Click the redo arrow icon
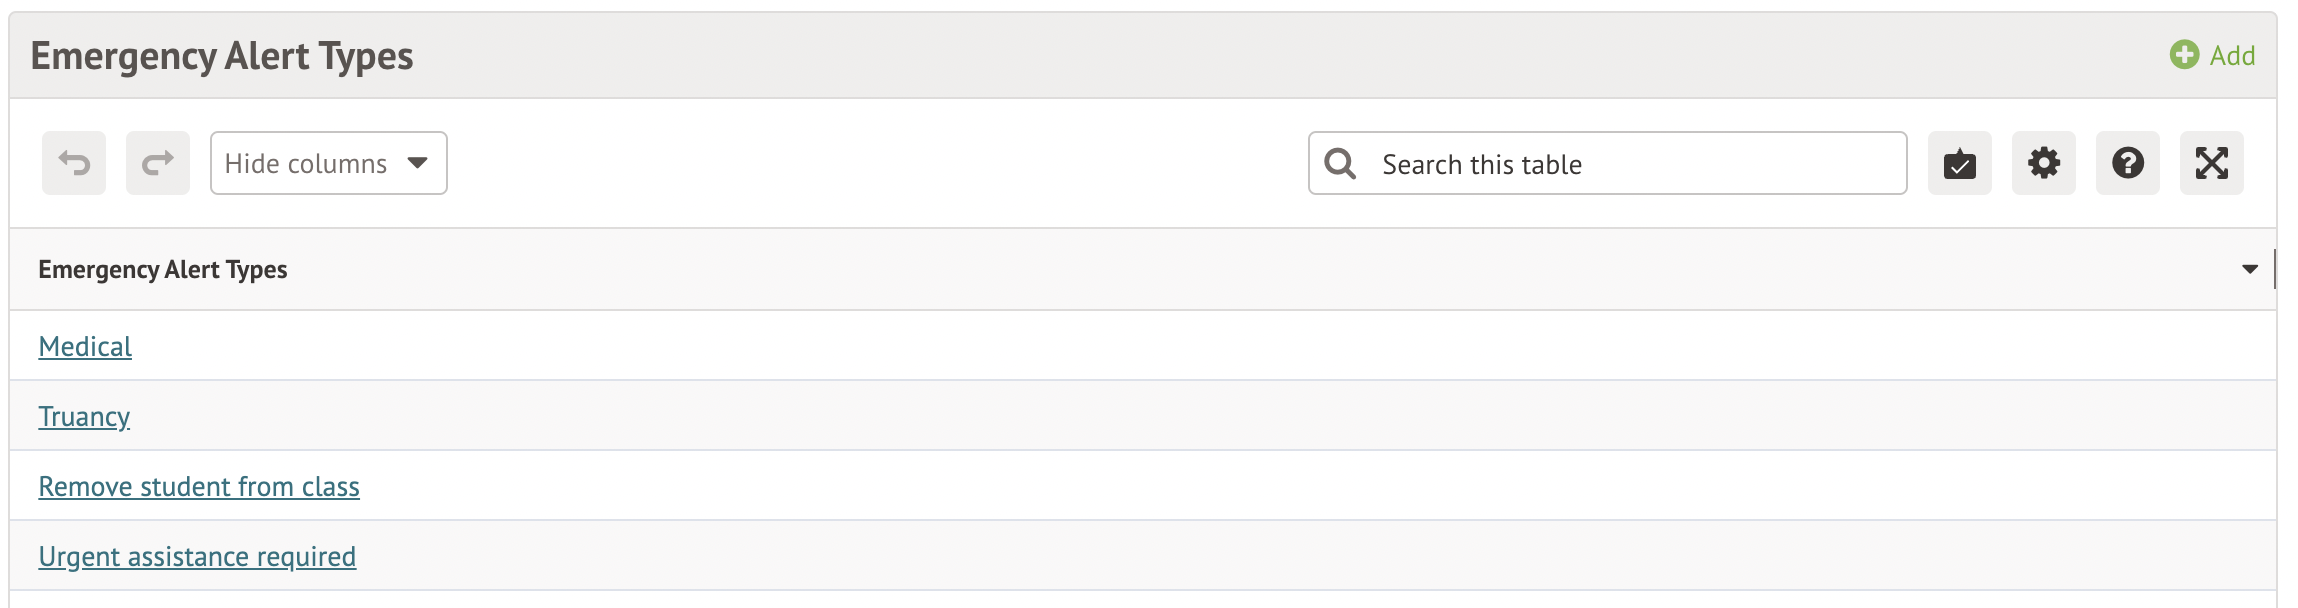2298x608 pixels. tap(158, 163)
